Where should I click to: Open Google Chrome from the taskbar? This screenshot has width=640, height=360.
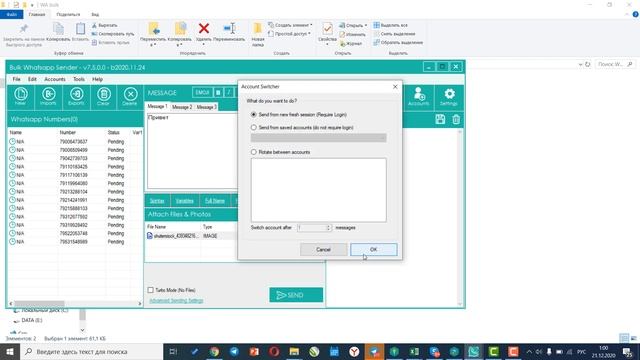click(214, 351)
